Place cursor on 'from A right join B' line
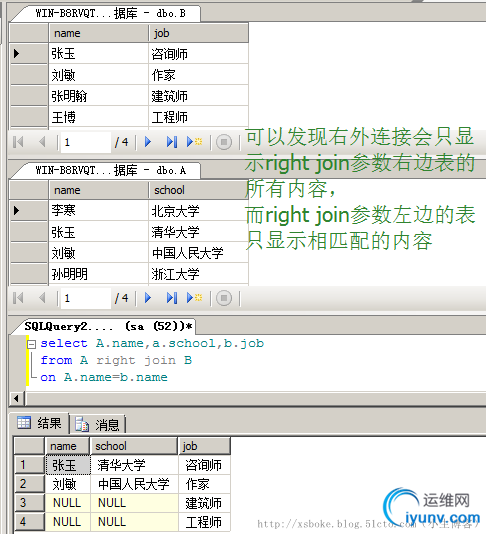This screenshot has height=534, width=486. (x=116, y=360)
